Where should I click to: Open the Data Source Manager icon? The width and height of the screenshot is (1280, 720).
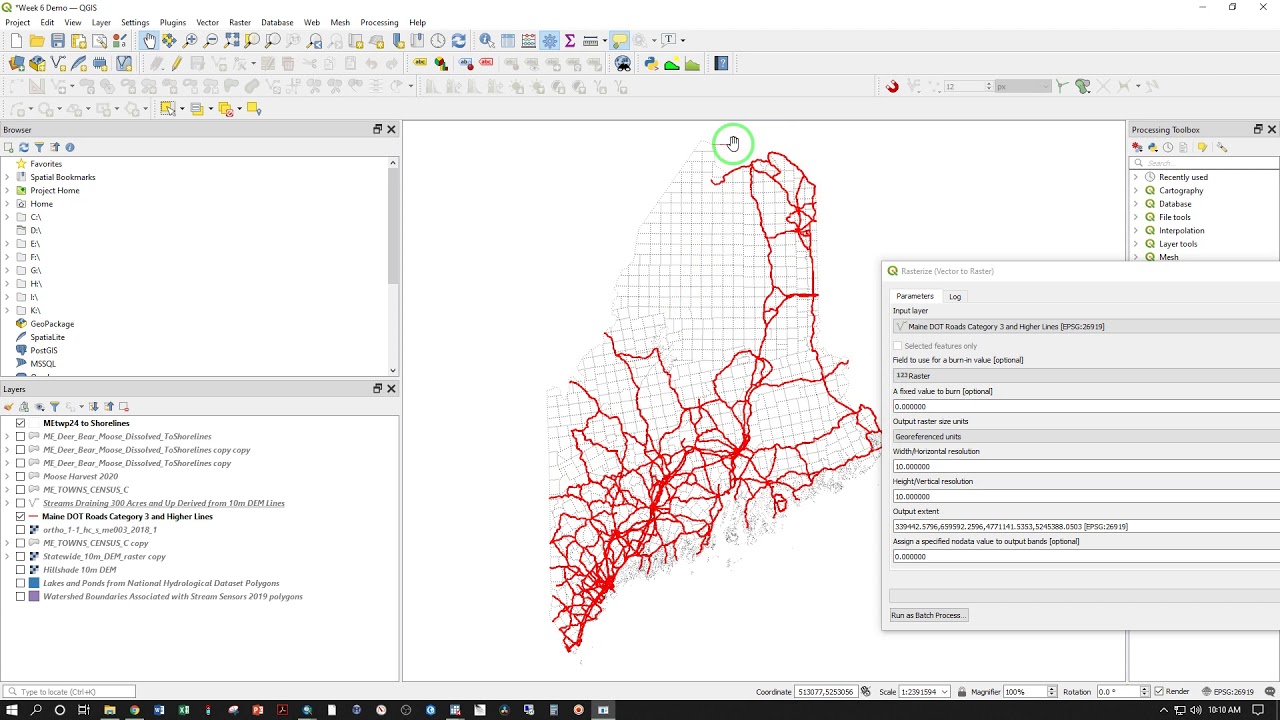click(x=17, y=64)
